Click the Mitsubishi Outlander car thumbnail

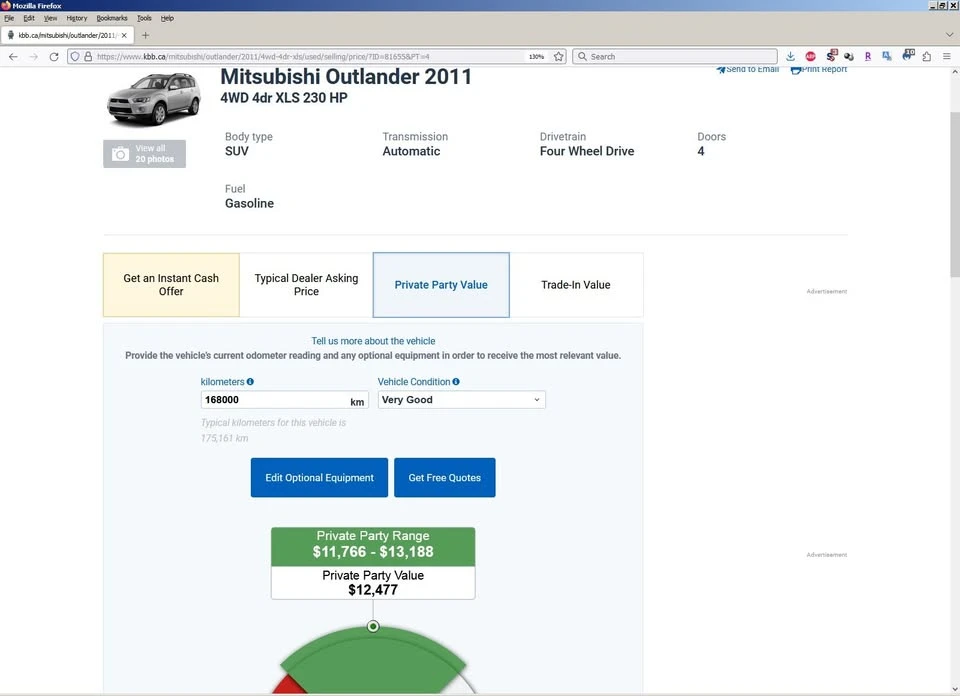point(154,98)
